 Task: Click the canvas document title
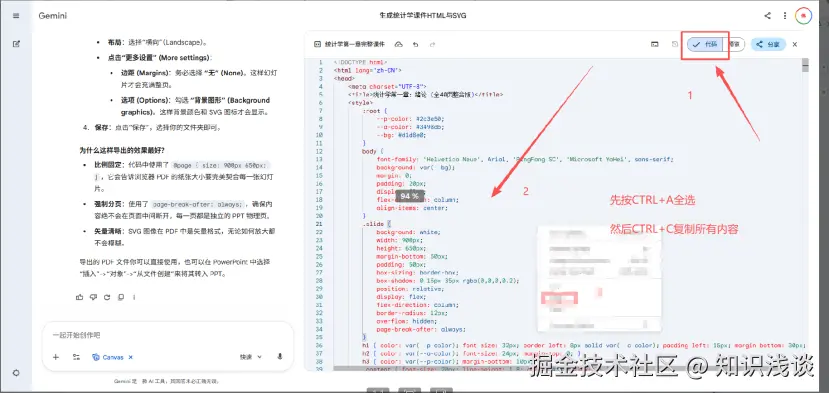[x=355, y=44]
